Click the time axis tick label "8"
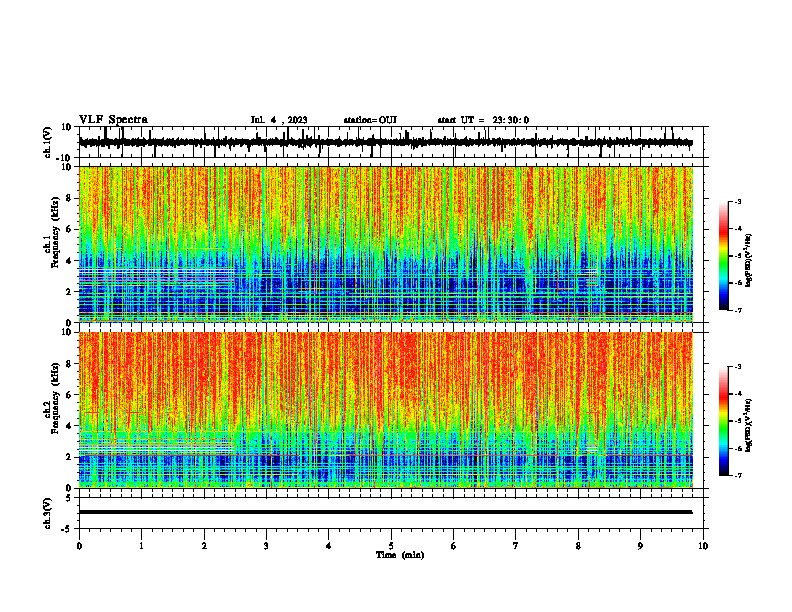The width and height of the screenshot is (792, 612). pos(578,546)
